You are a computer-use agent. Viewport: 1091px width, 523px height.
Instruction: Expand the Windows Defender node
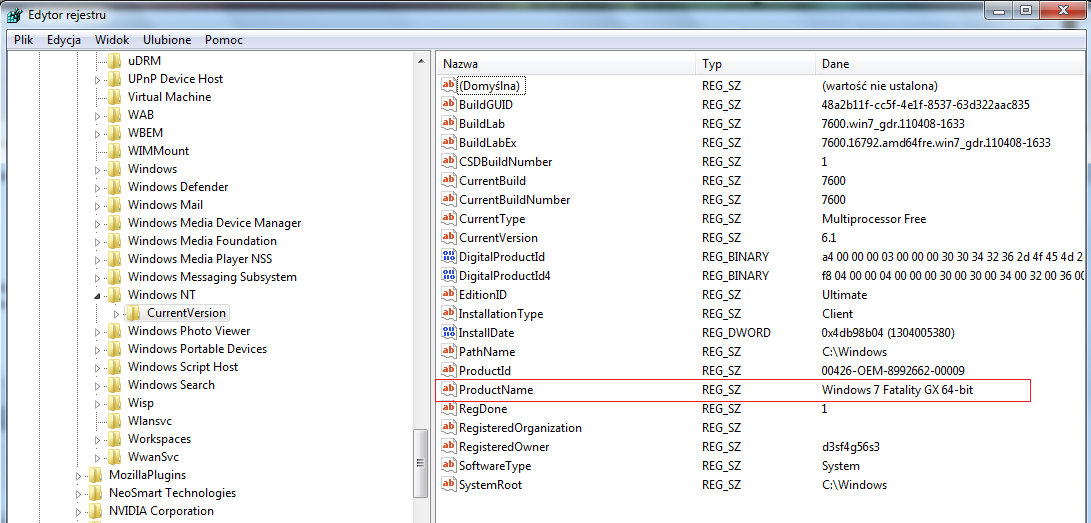(98, 188)
